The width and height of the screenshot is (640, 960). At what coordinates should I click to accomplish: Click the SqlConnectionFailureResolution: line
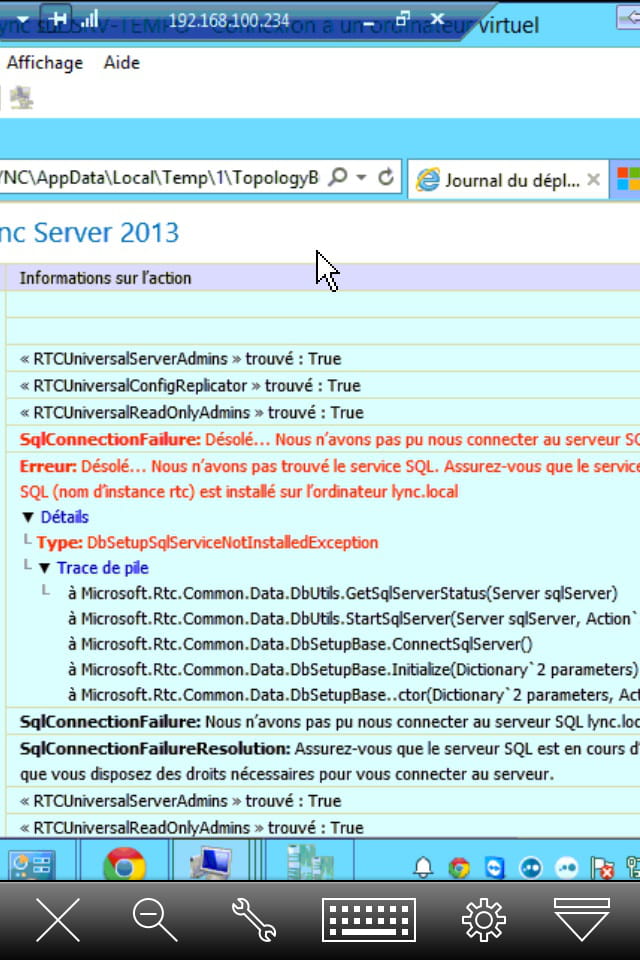point(329,761)
